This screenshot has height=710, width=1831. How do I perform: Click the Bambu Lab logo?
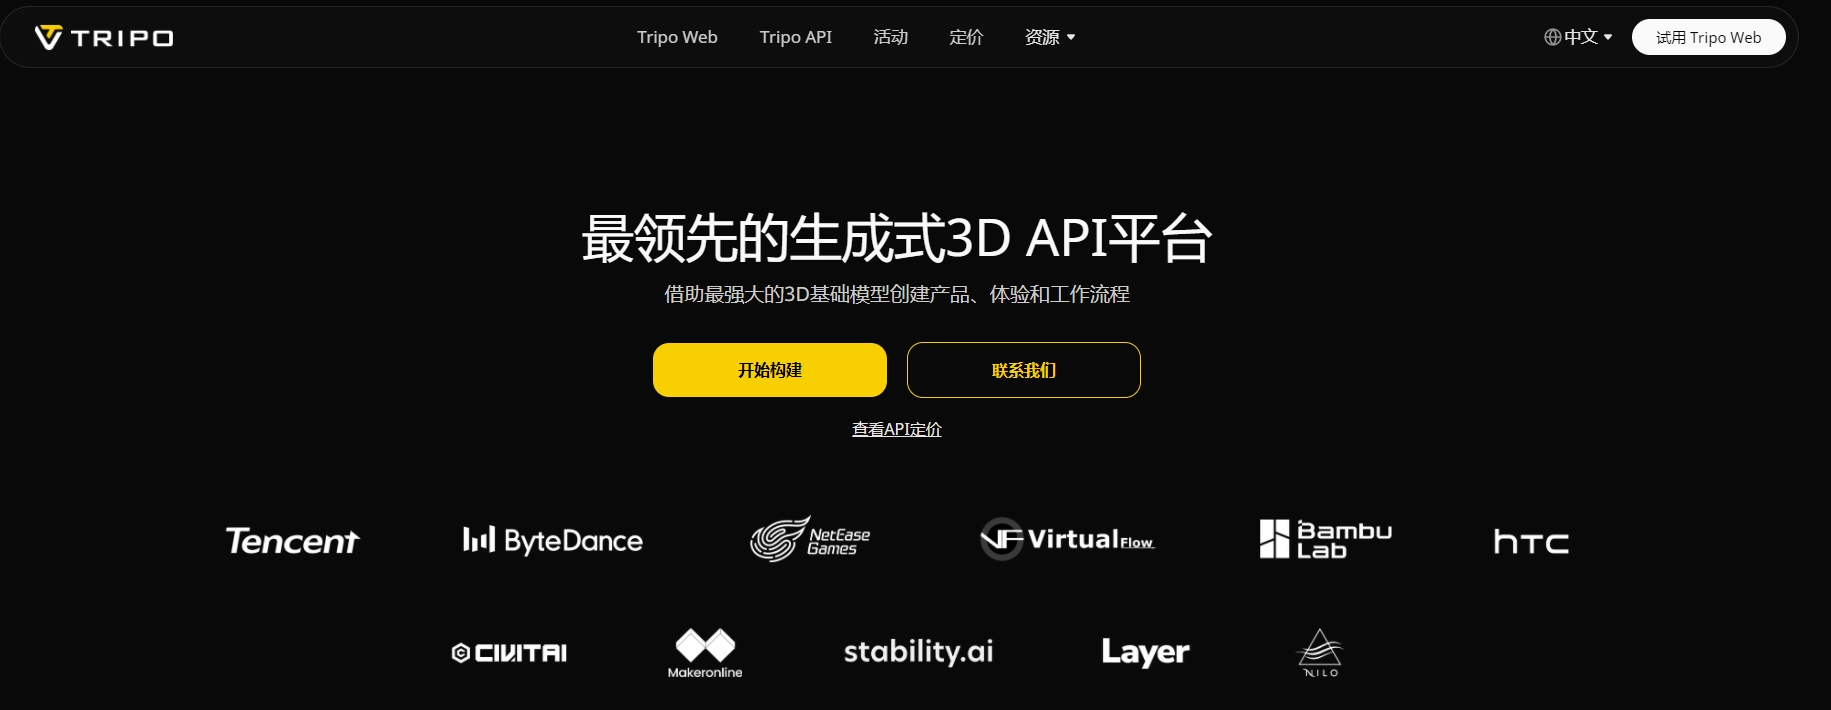(1325, 539)
